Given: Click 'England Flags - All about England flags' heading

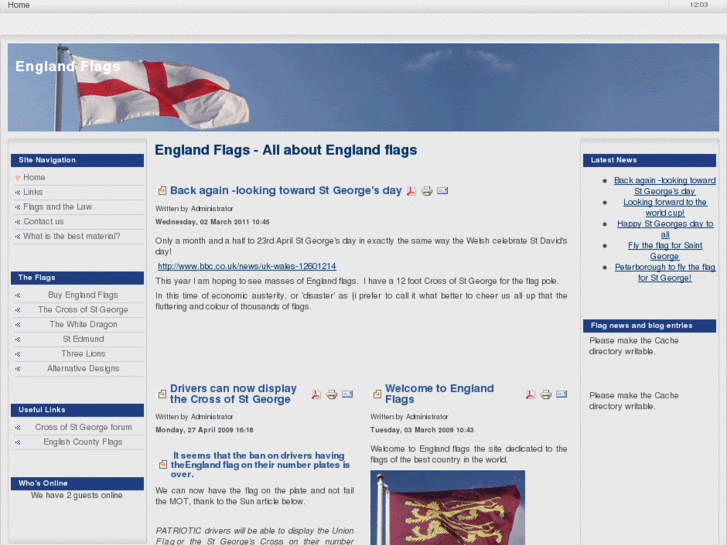Looking at the screenshot, I should pyautogui.click(x=286, y=150).
